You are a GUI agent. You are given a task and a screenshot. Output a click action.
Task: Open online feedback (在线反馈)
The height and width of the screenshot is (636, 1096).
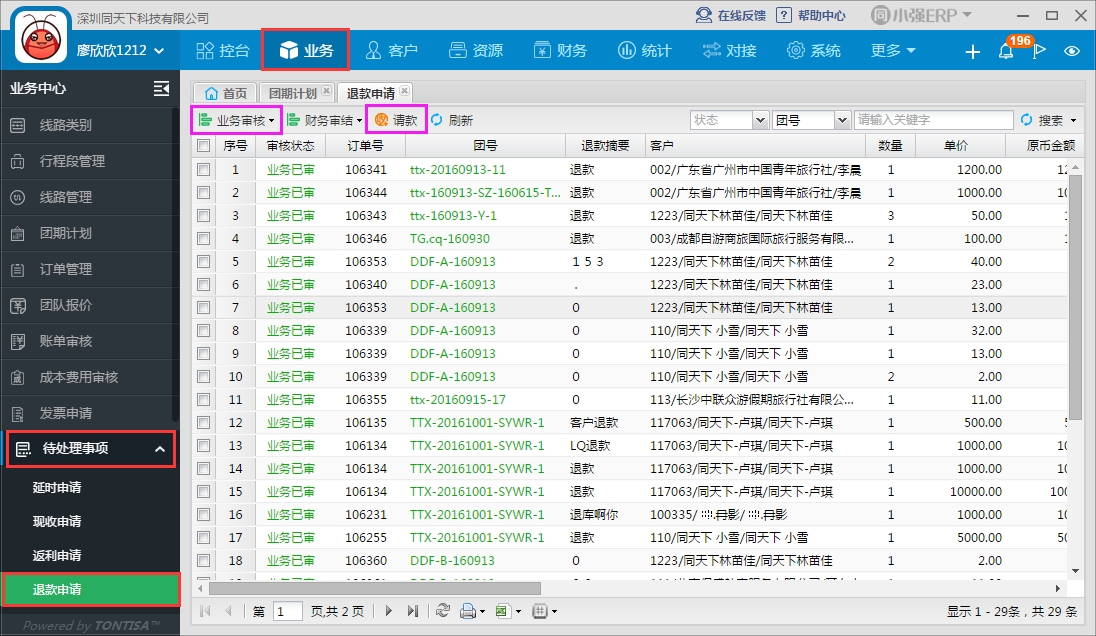(730, 15)
